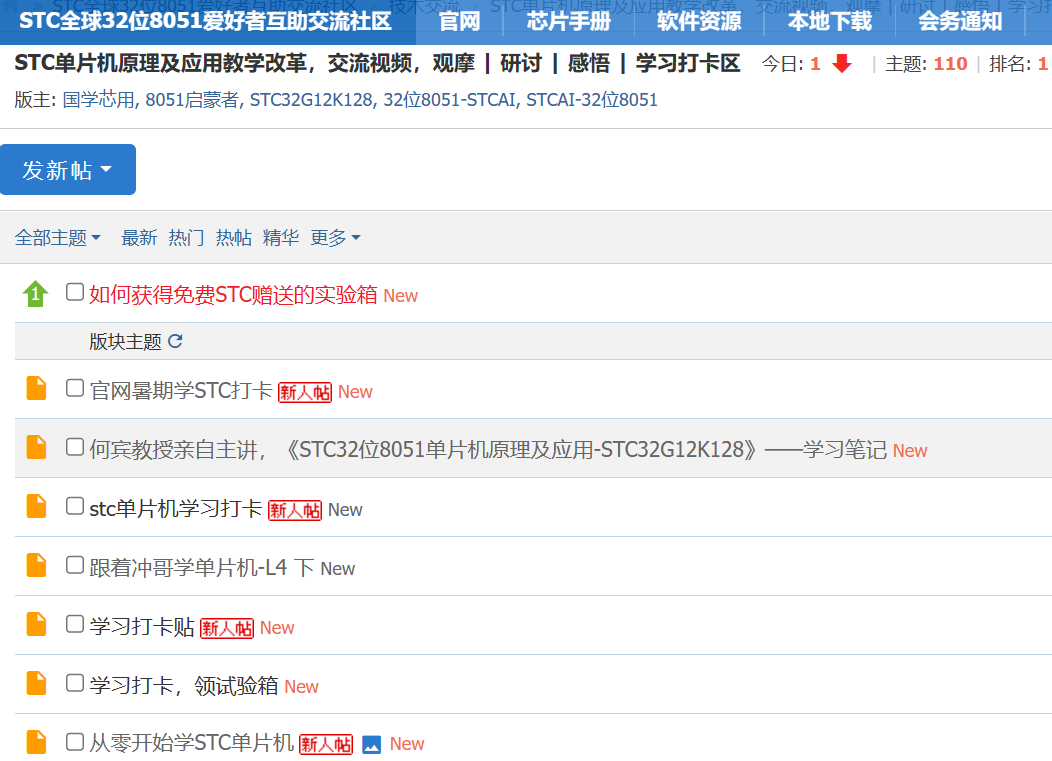Click 新人帖 badge on 从零开始学STC单片机
The height and width of the screenshot is (761, 1052).
(326, 744)
